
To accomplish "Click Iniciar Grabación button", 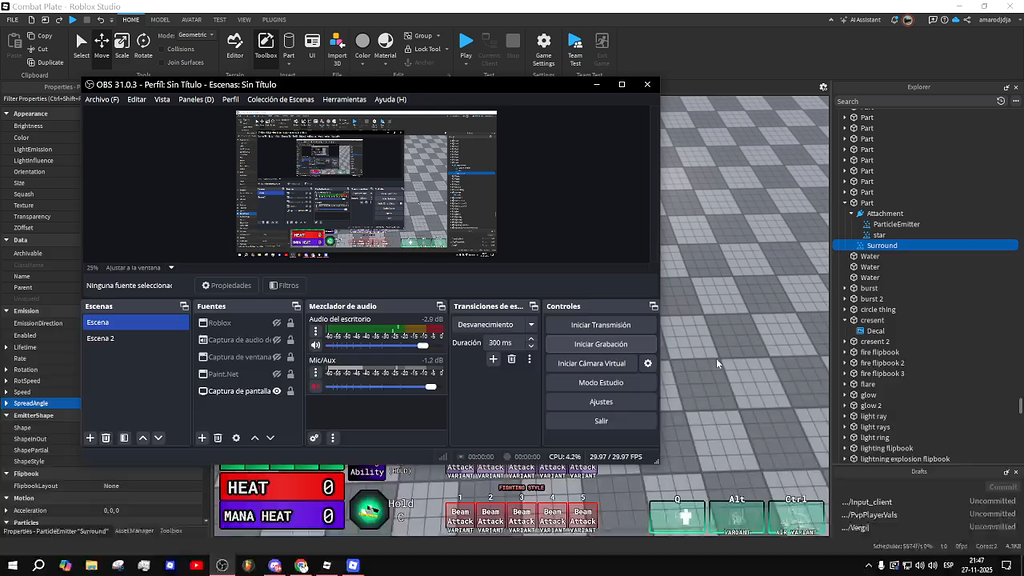I will point(601,344).
